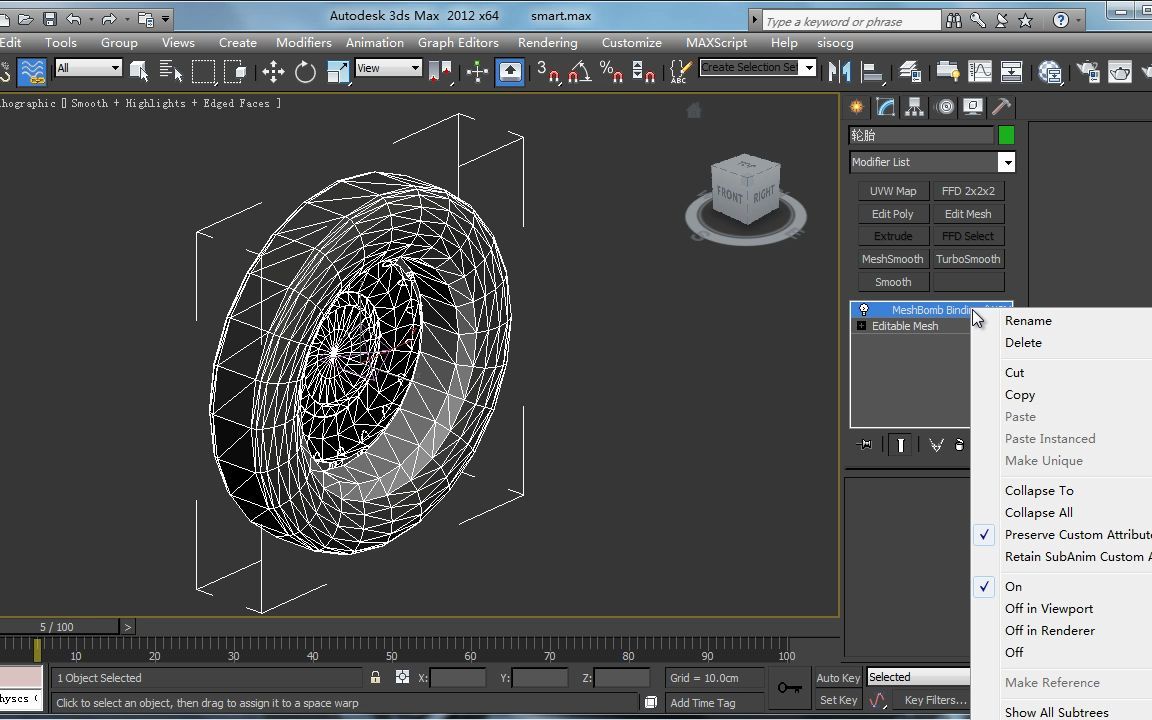Toggle Show End Result in modifier stack

pos(901,445)
